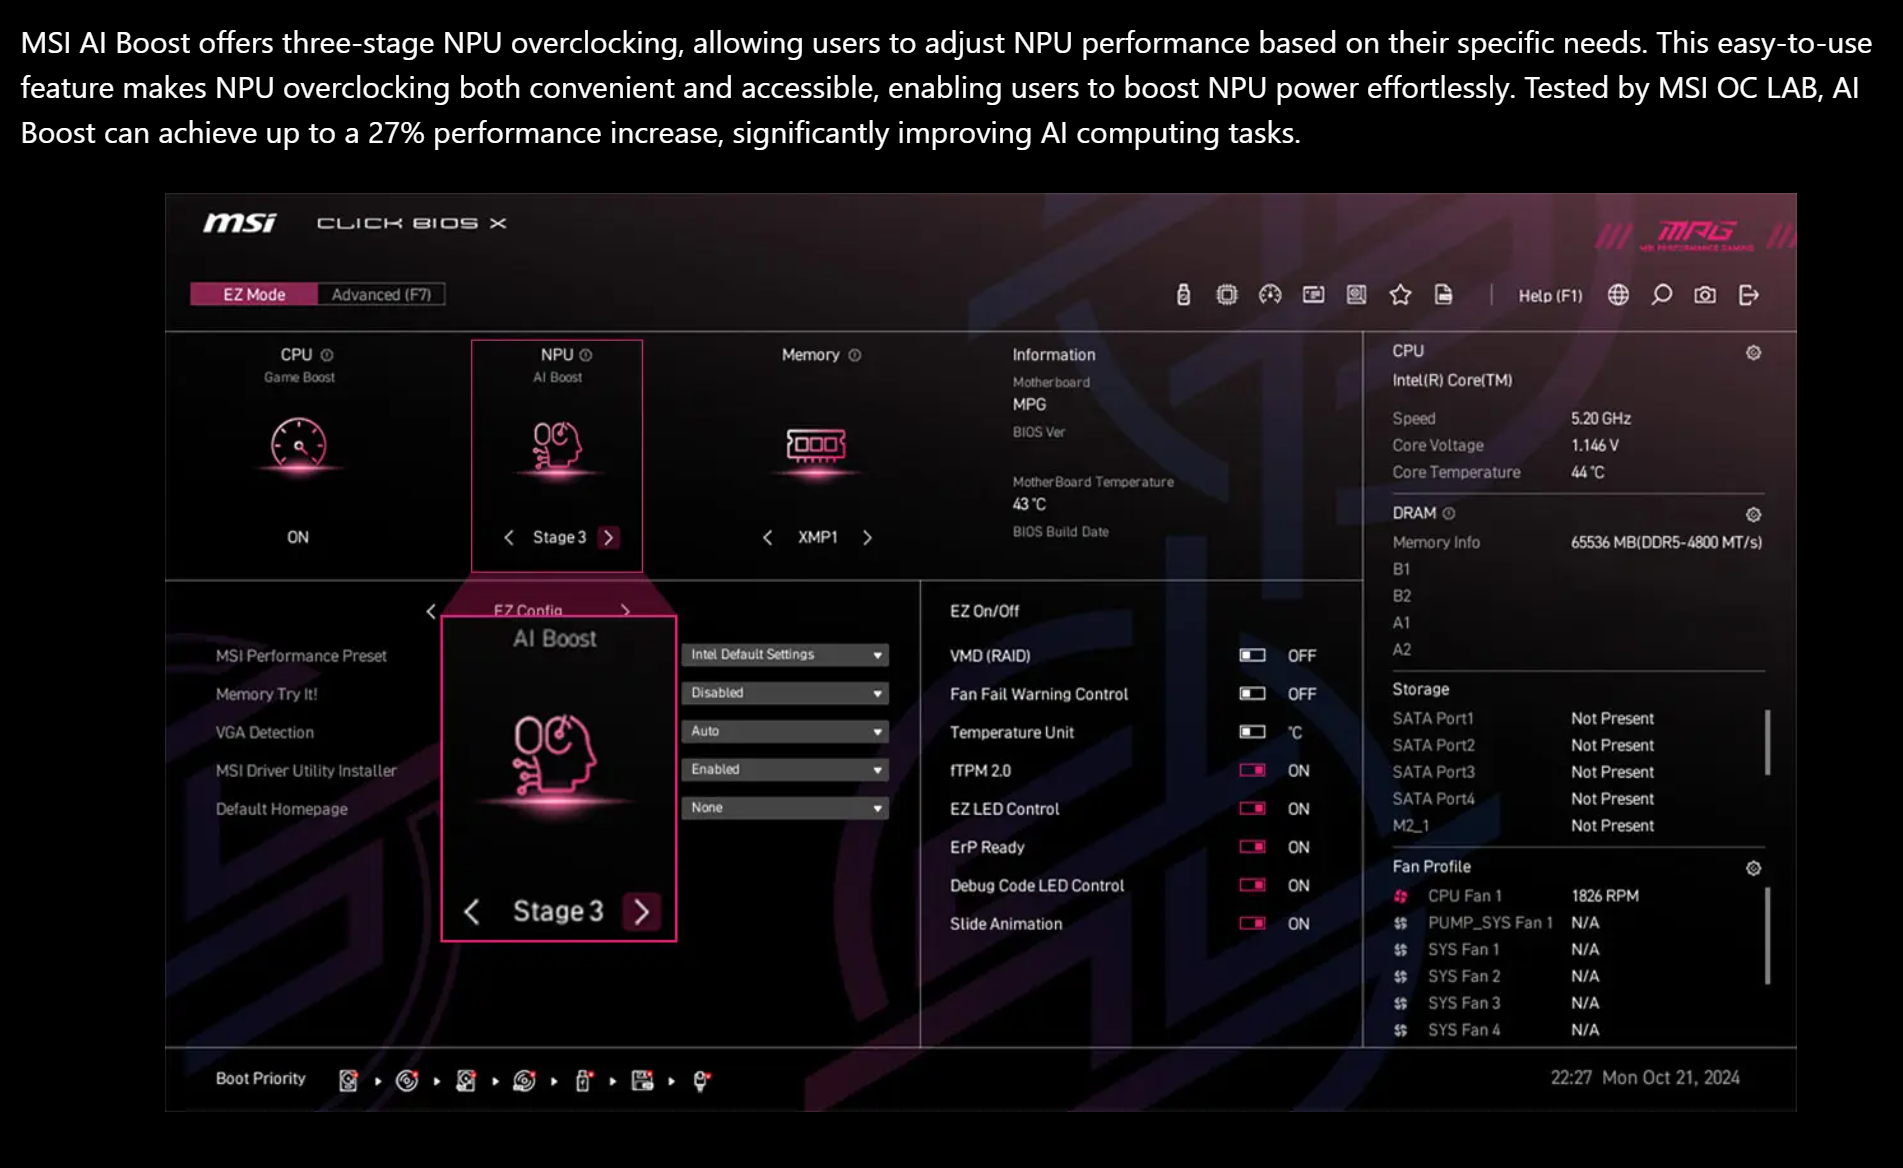Screen dimensions: 1903x1168
Task: Select Default Homepage entry
Action: tap(282, 809)
